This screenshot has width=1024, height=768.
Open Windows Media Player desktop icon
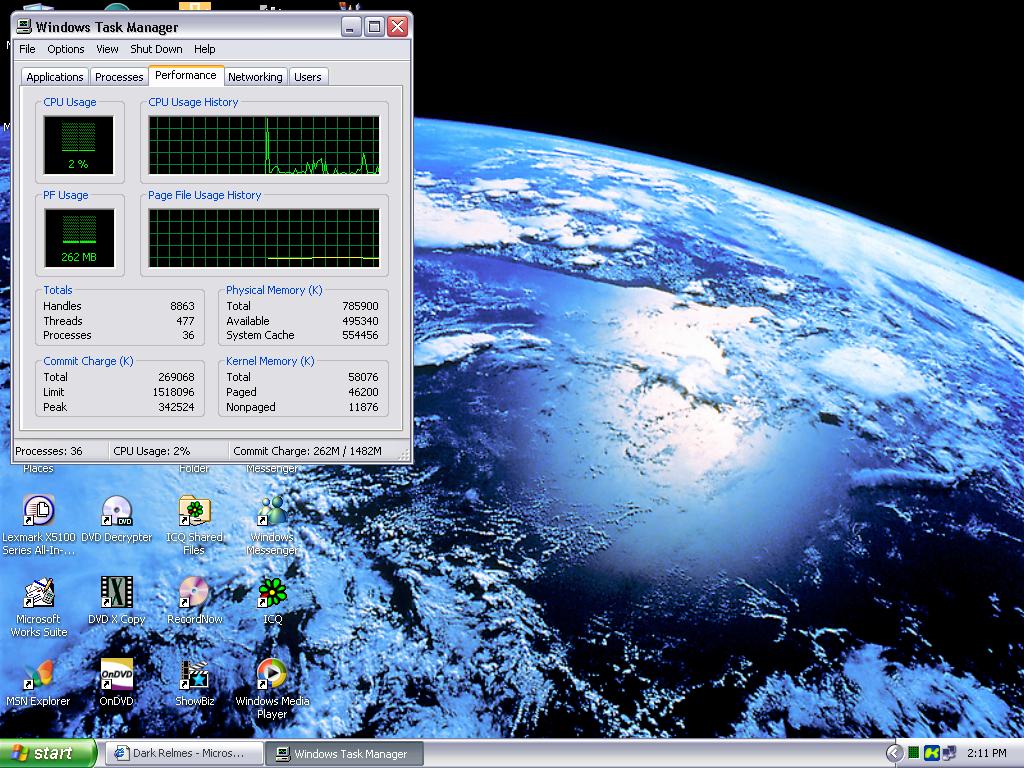tap(272, 675)
